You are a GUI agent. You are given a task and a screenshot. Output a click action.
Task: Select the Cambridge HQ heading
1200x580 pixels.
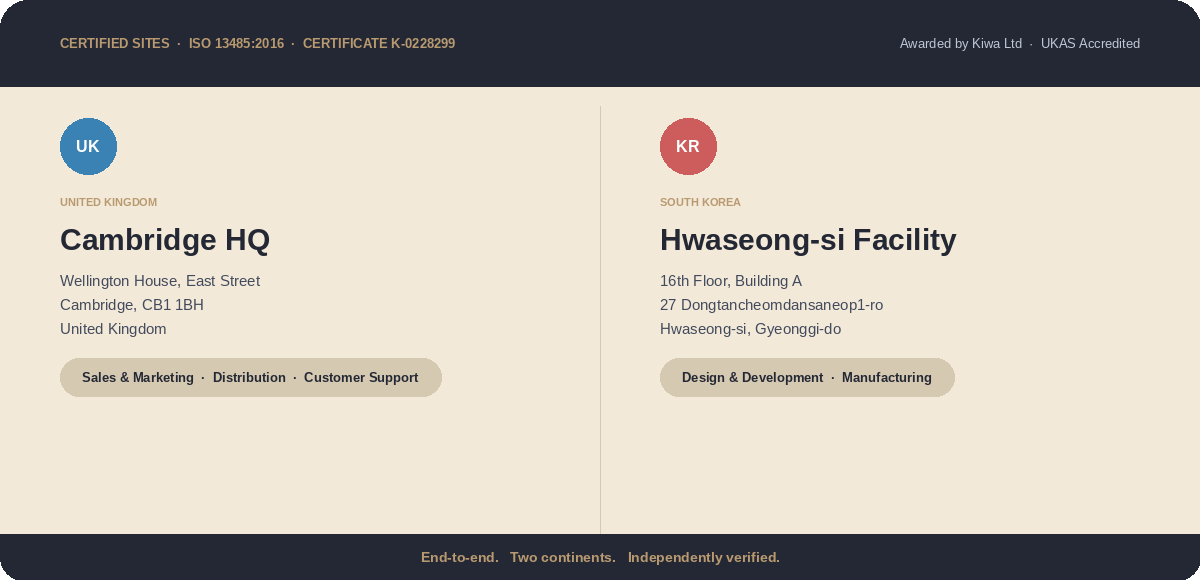[165, 240]
